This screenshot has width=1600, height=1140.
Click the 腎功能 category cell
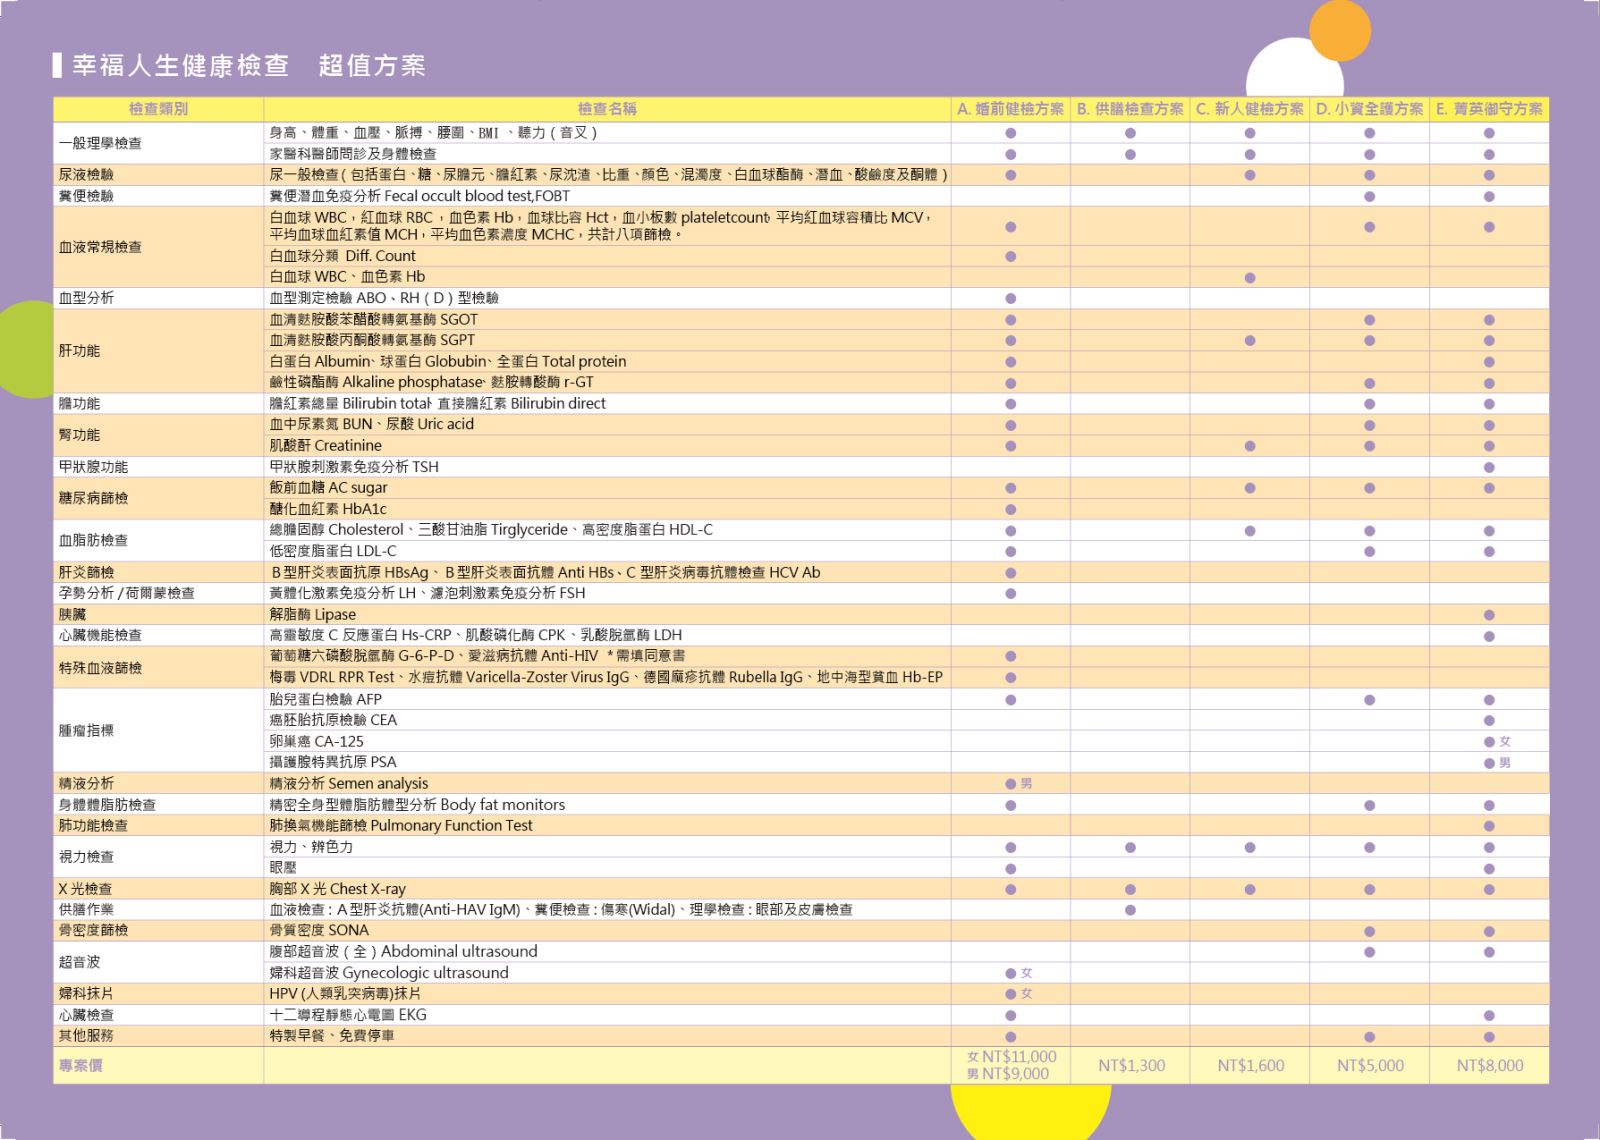point(158,435)
